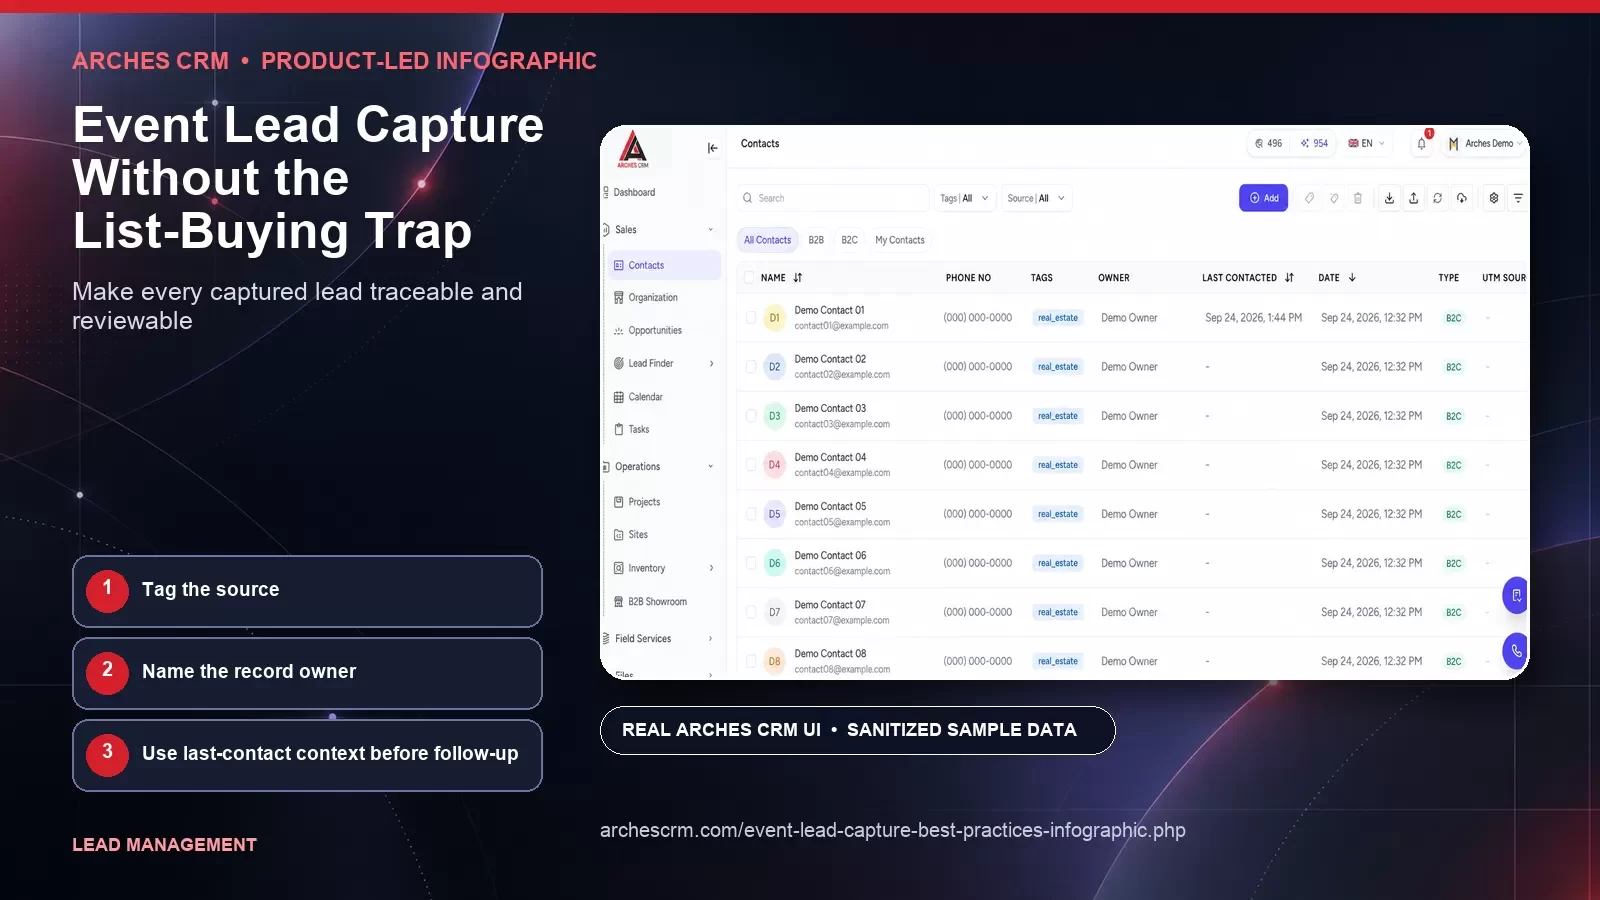Open Projects from the sidebar
The width and height of the screenshot is (1600, 900).
coord(637,502)
